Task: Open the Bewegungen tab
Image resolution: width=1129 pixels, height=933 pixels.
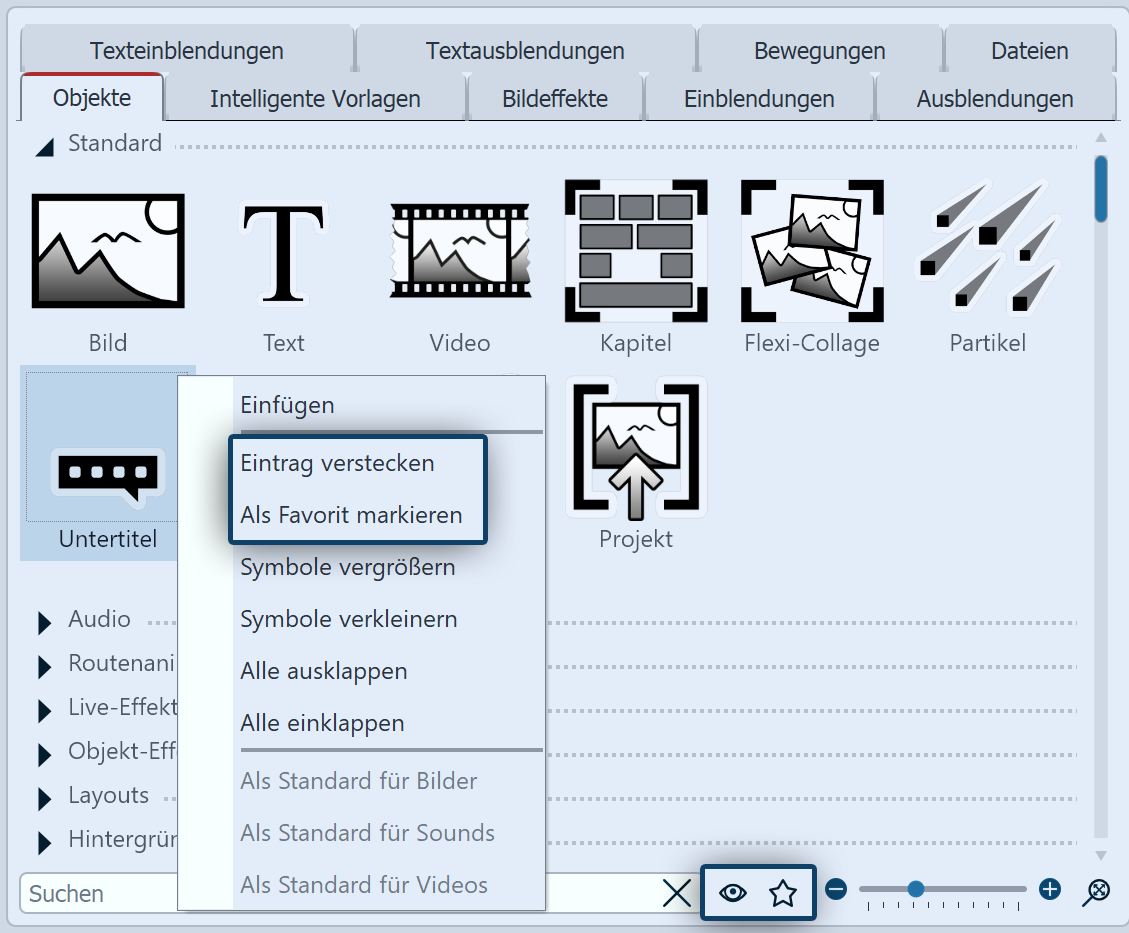Action: coord(819,50)
